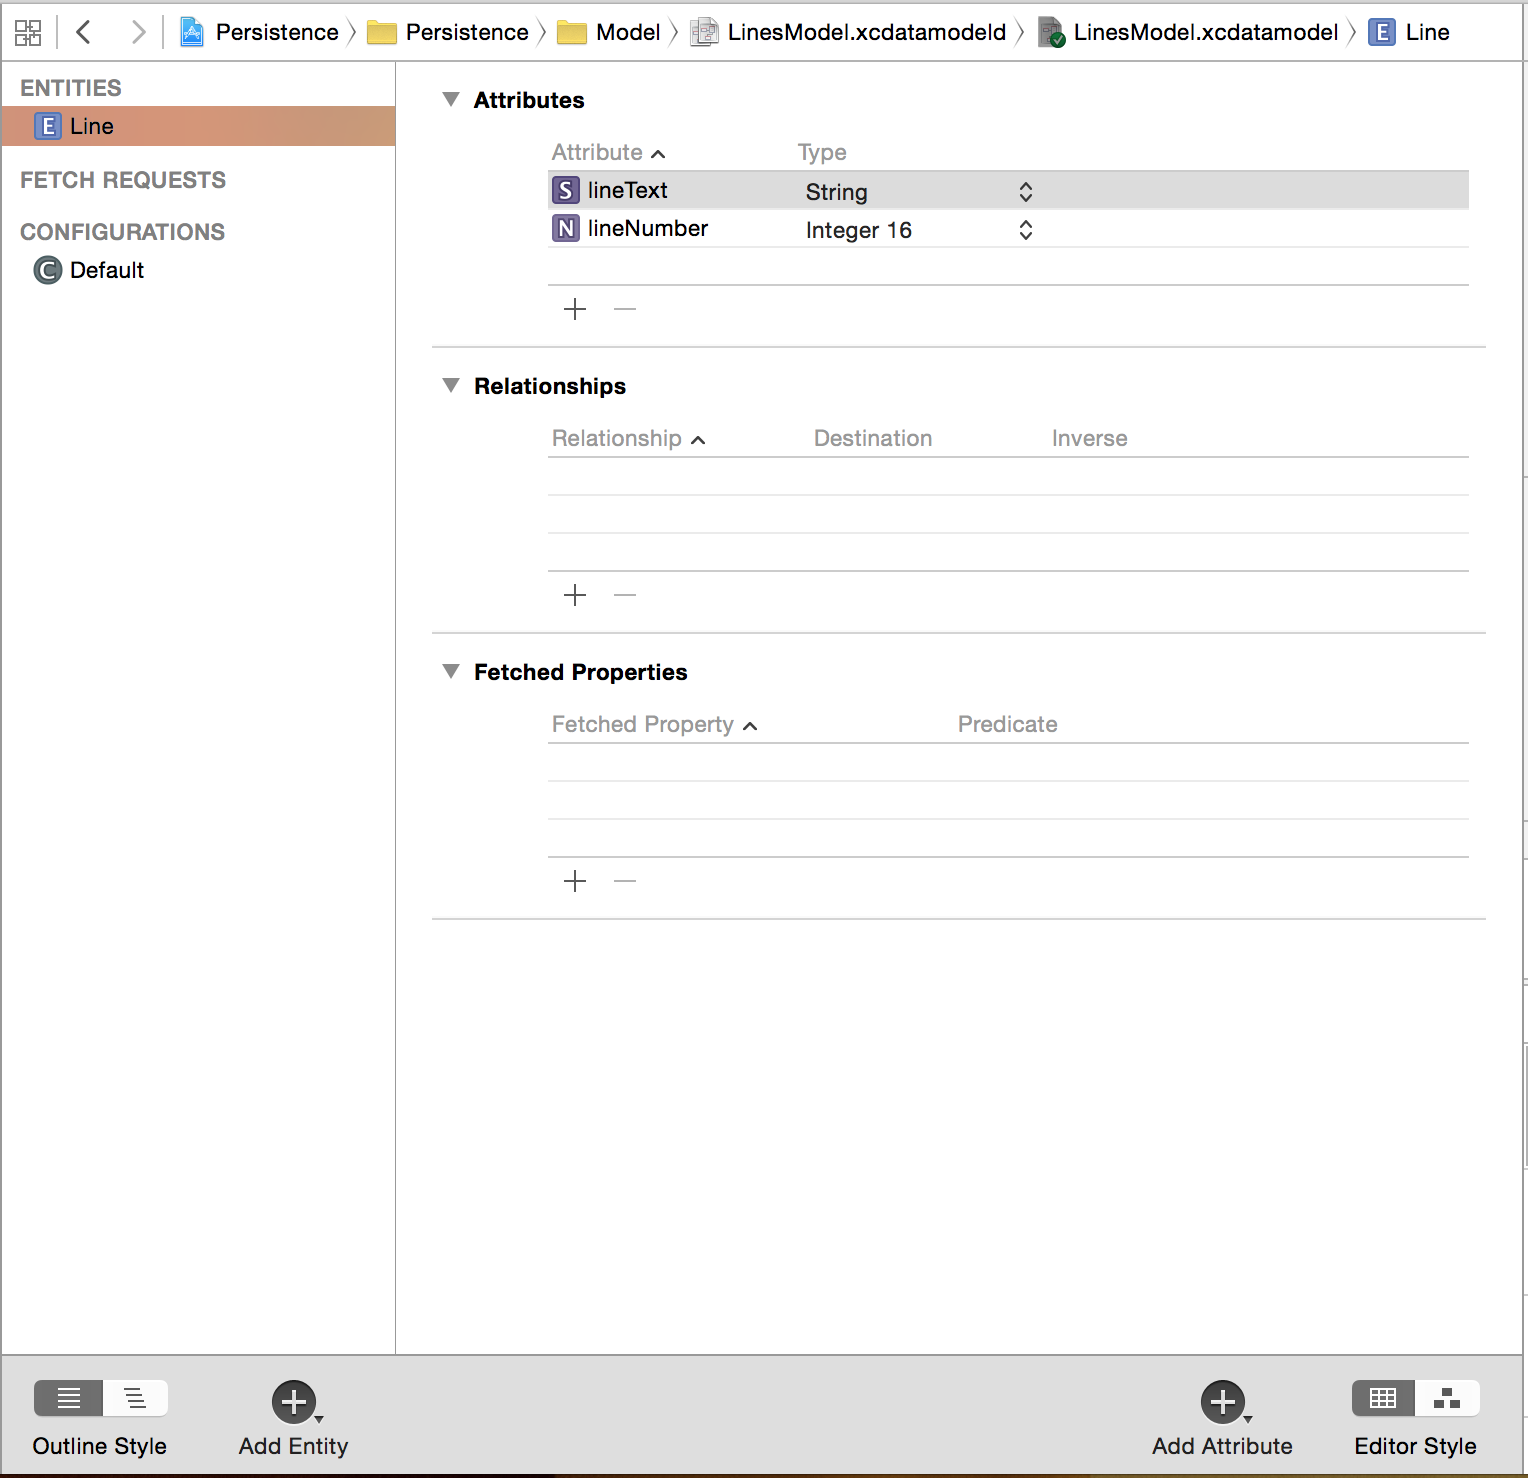This screenshot has width=1528, height=1478.
Task: Add a new attribute with plus button
Action: 575,309
